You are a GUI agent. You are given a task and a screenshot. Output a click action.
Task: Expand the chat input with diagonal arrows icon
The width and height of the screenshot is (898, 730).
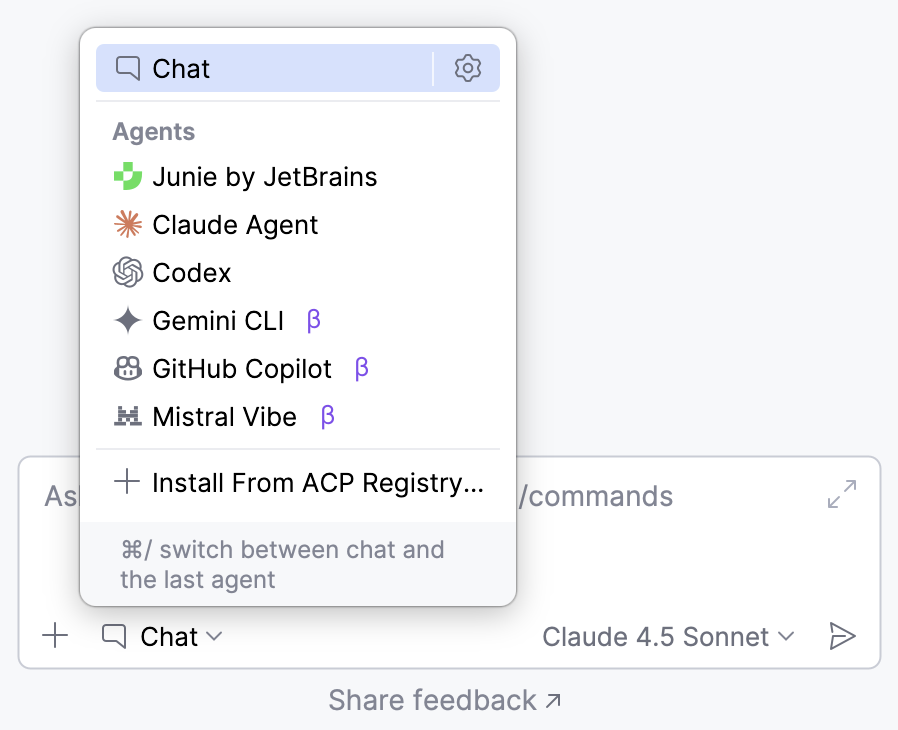click(x=843, y=494)
